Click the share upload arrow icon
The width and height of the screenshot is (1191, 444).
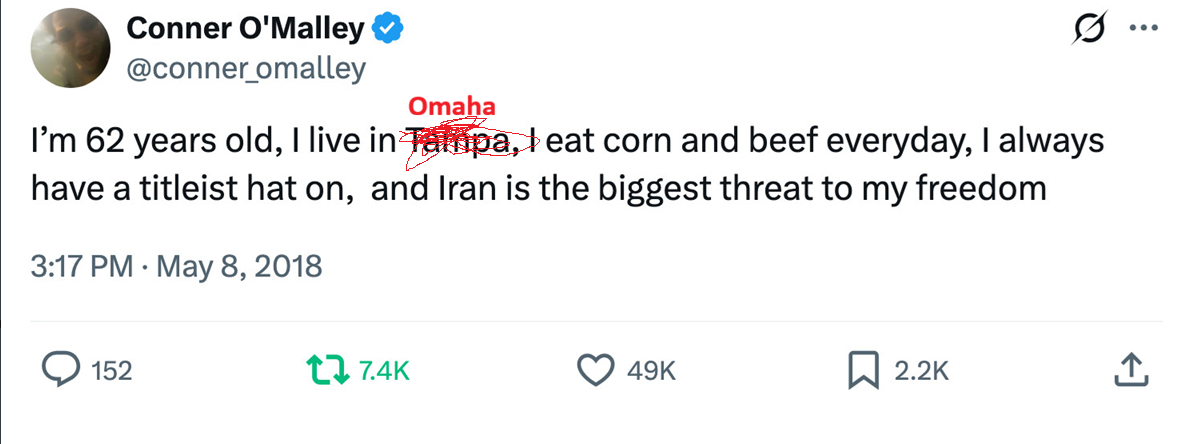1128,370
